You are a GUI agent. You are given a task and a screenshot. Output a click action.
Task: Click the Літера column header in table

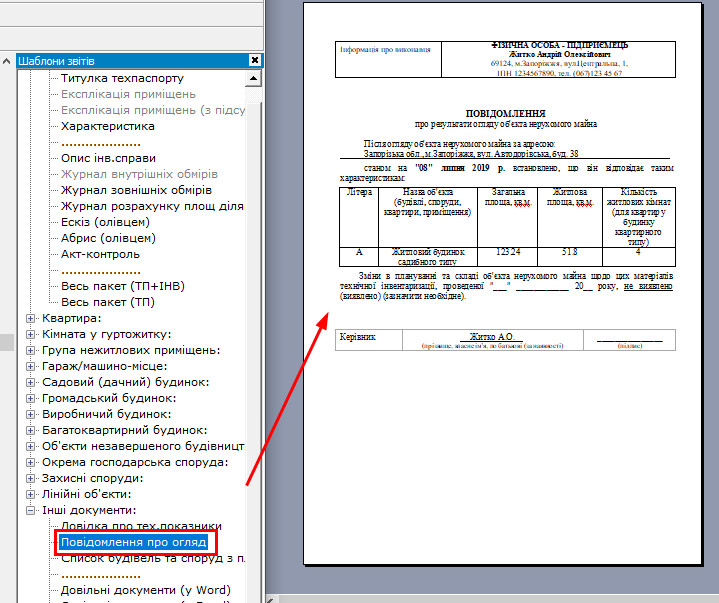(x=359, y=192)
